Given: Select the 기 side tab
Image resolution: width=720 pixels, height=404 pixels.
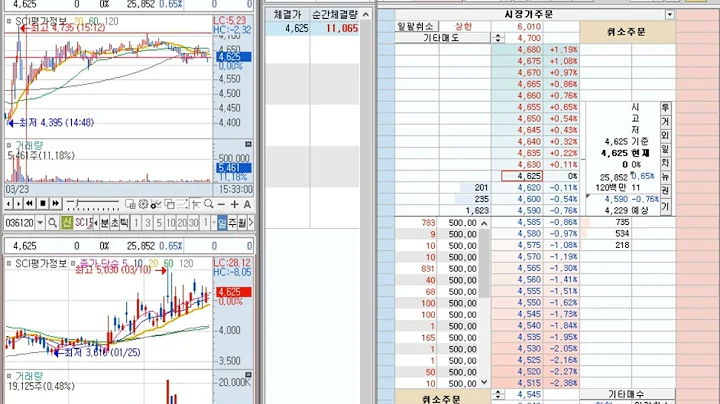Looking at the screenshot, I should click(665, 207).
